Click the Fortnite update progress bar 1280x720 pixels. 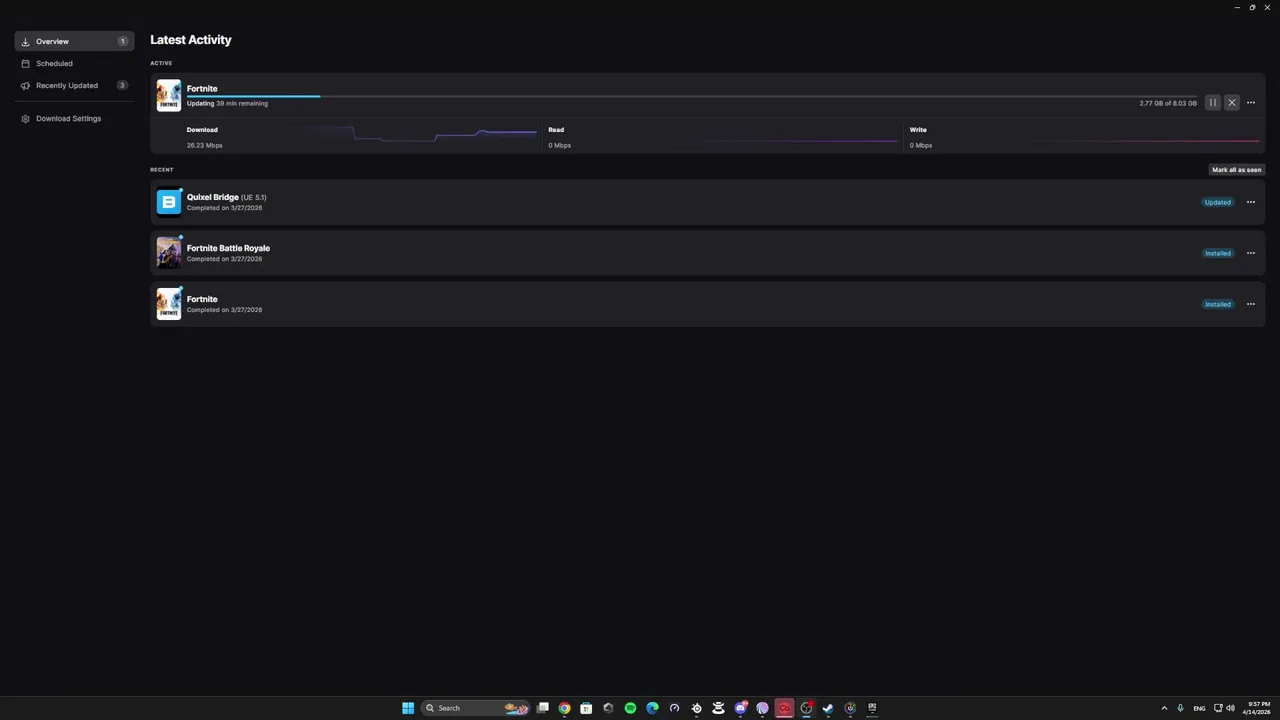pyautogui.click(x=691, y=96)
